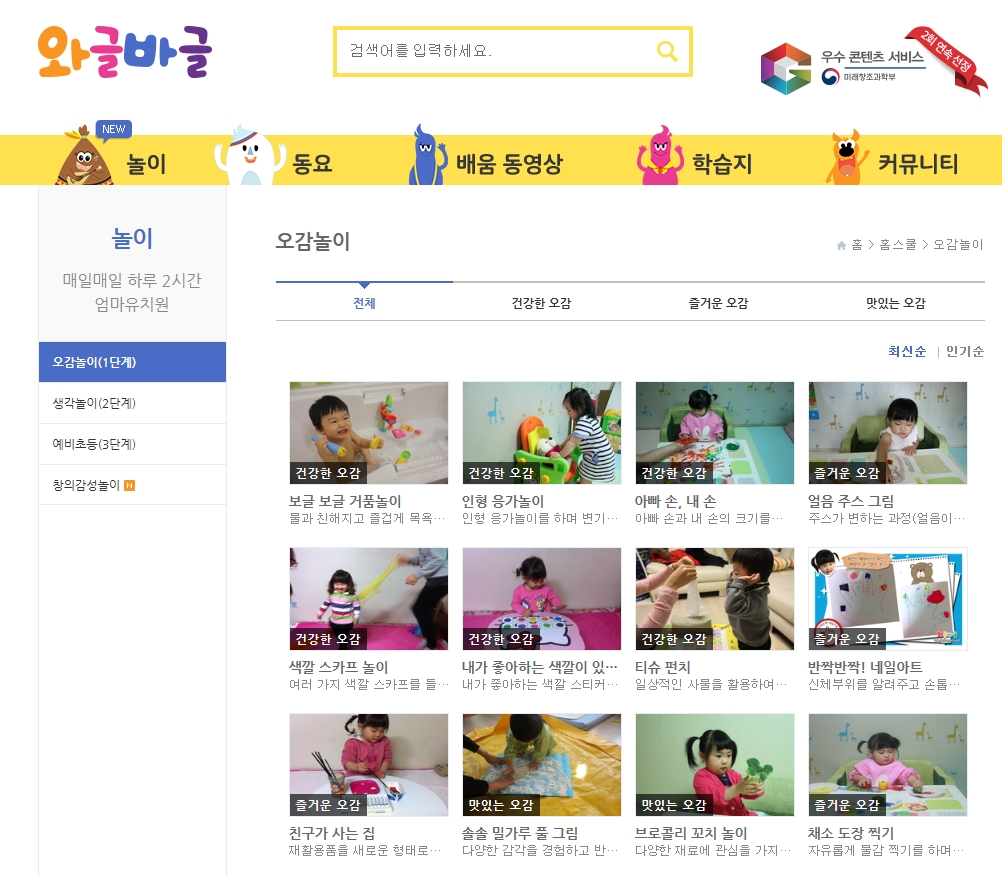Sort the list by 최신순
The height and width of the screenshot is (877, 1002).
[907, 351]
